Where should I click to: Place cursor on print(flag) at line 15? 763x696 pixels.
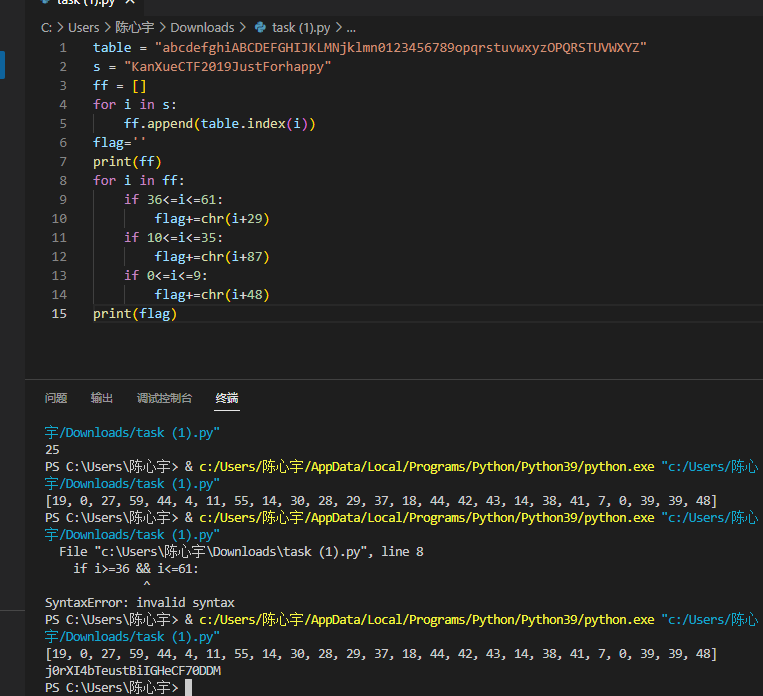(134, 314)
